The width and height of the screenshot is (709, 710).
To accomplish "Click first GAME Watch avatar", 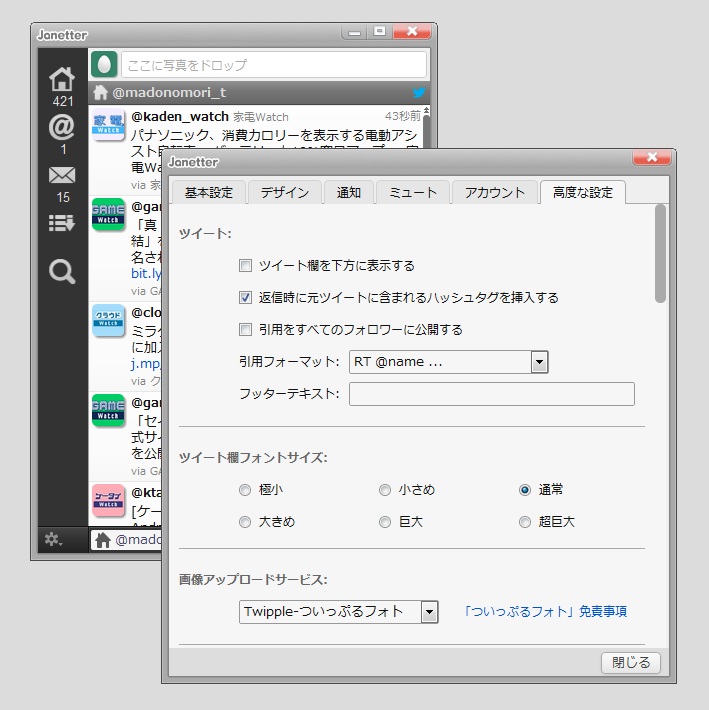I will [x=108, y=214].
